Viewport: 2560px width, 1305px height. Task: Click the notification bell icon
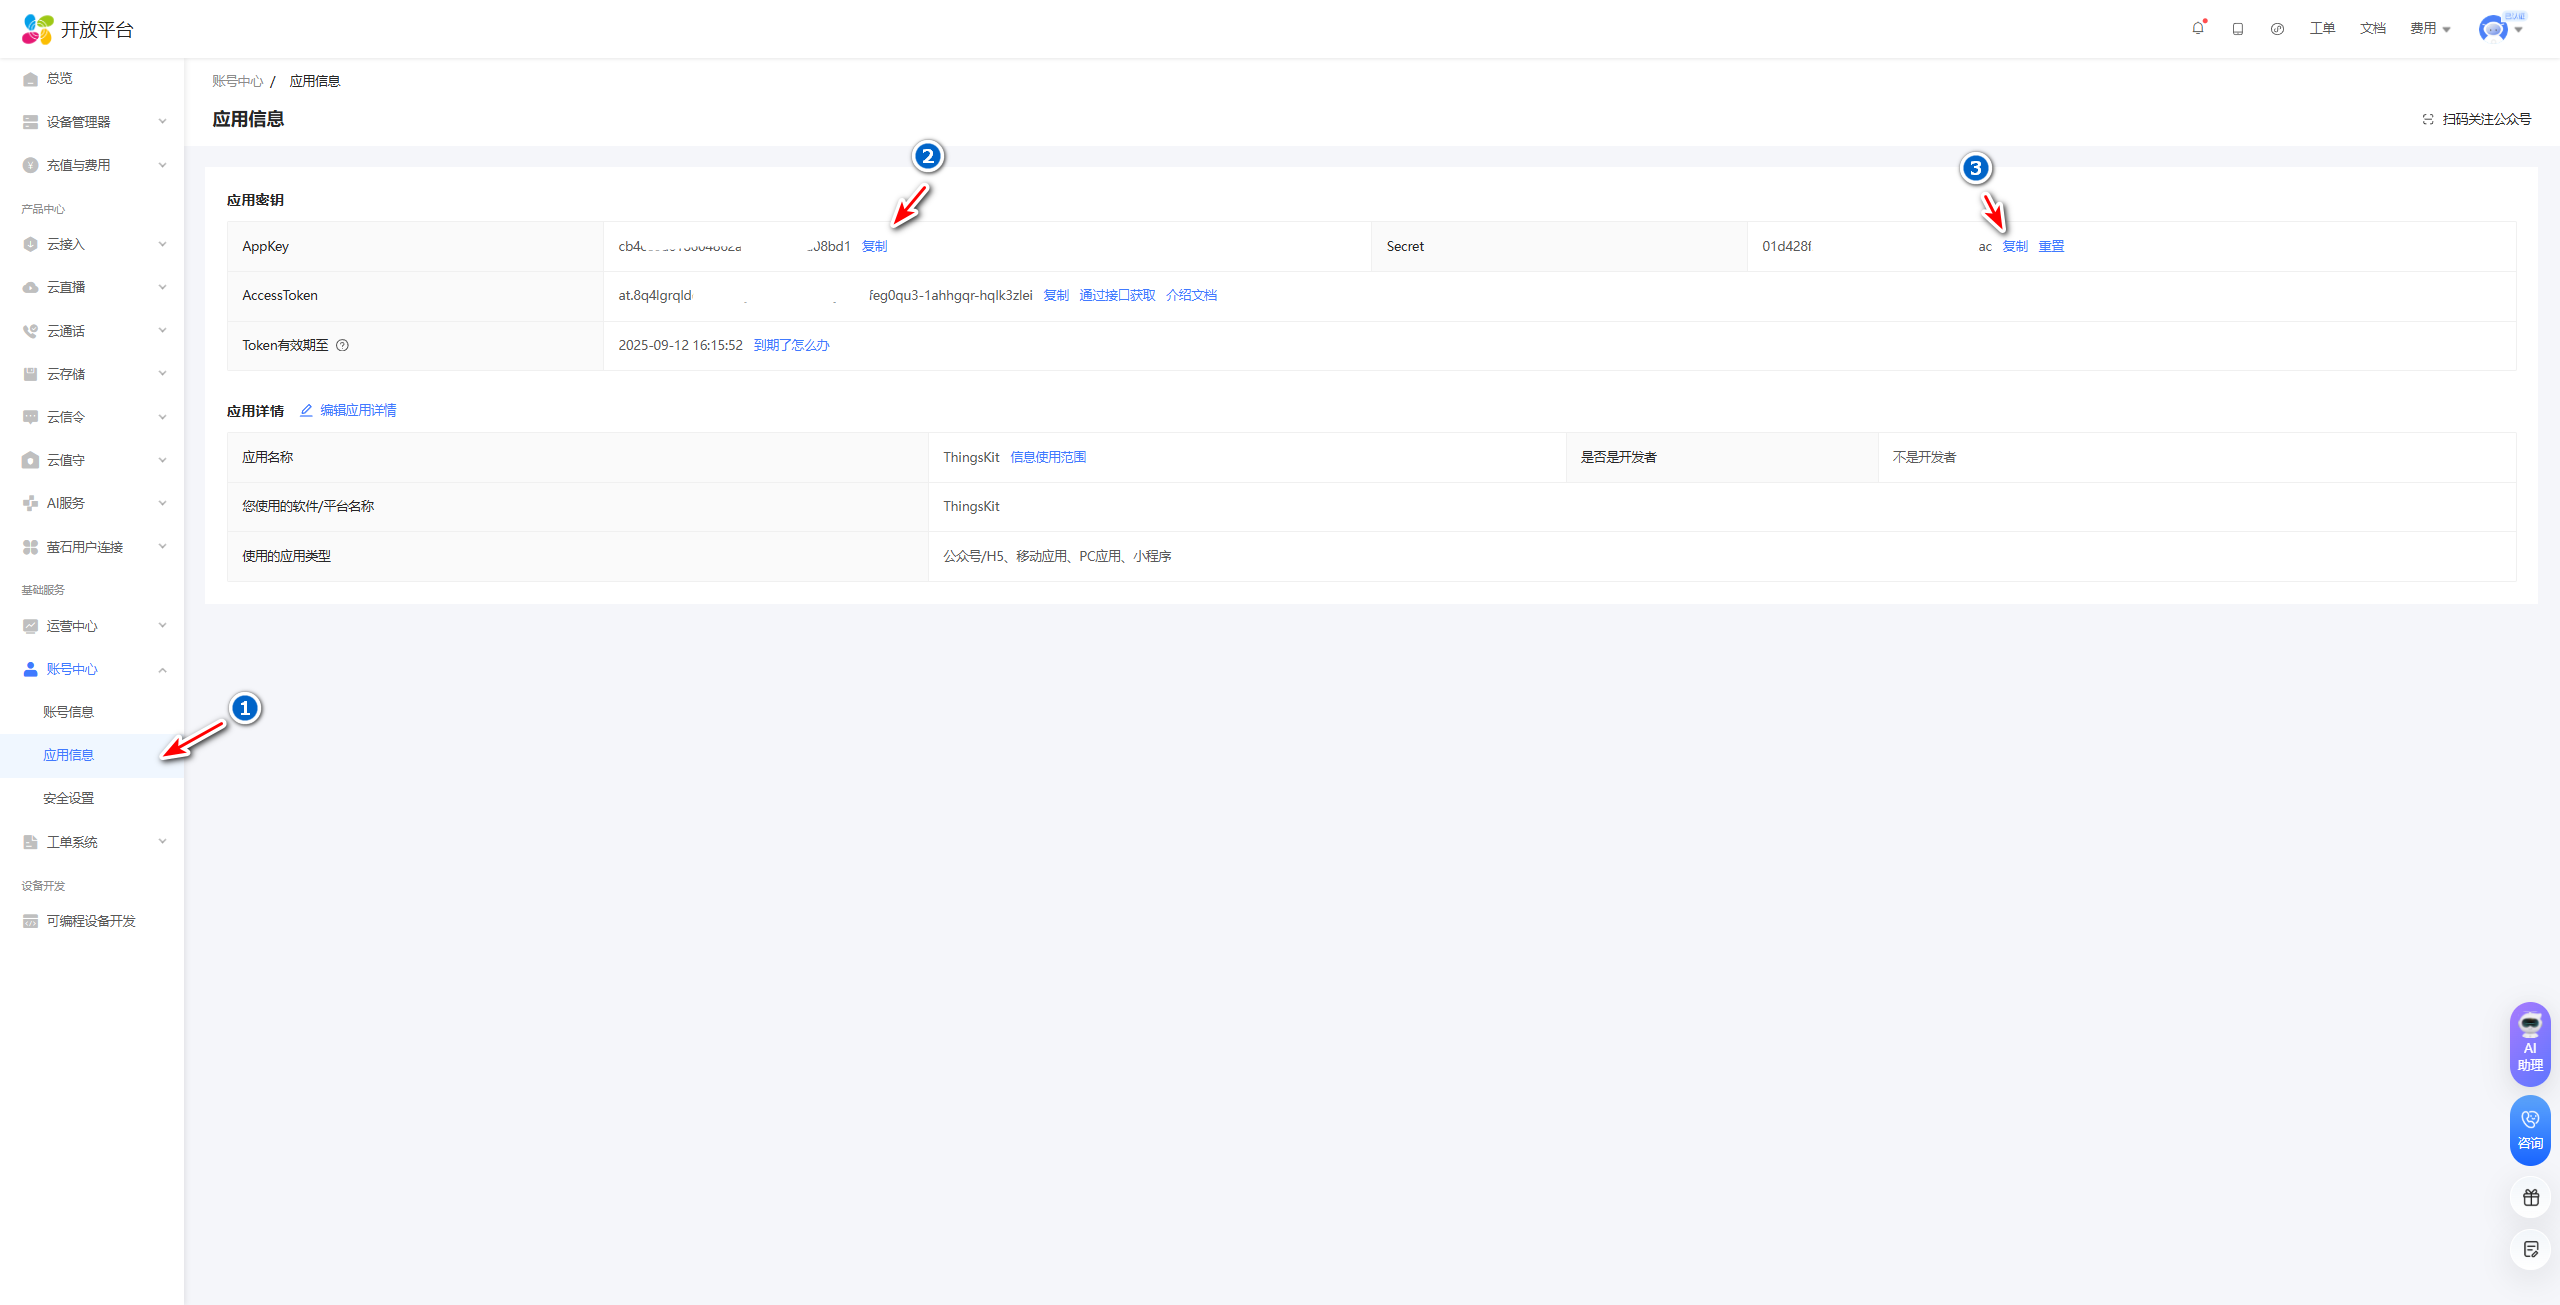pyautogui.click(x=2197, y=28)
